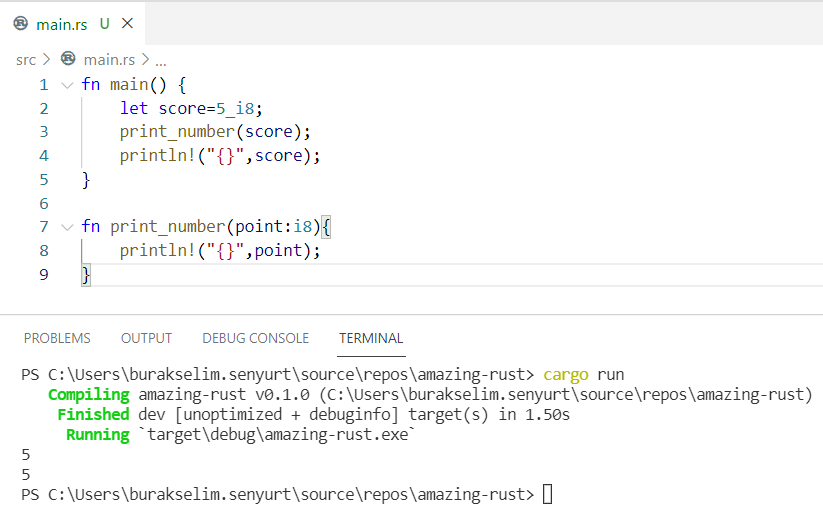Click the closing brace on line 9
Viewport: 823px width, 522px height.
click(86, 274)
